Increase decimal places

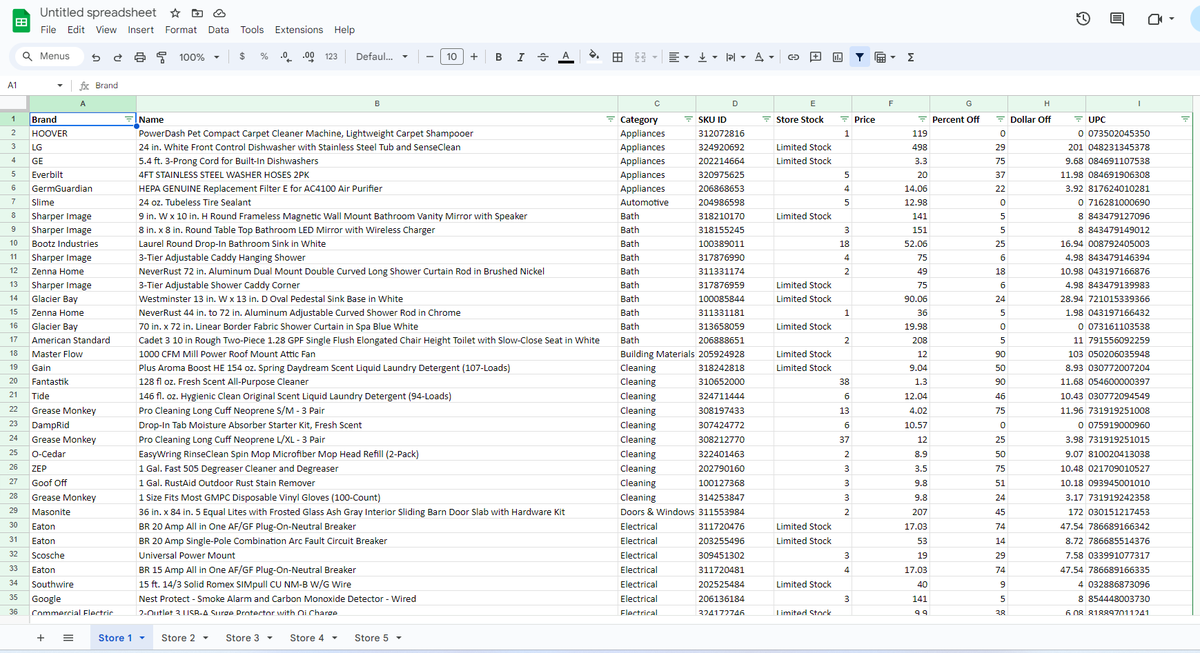(x=307, y=57)
